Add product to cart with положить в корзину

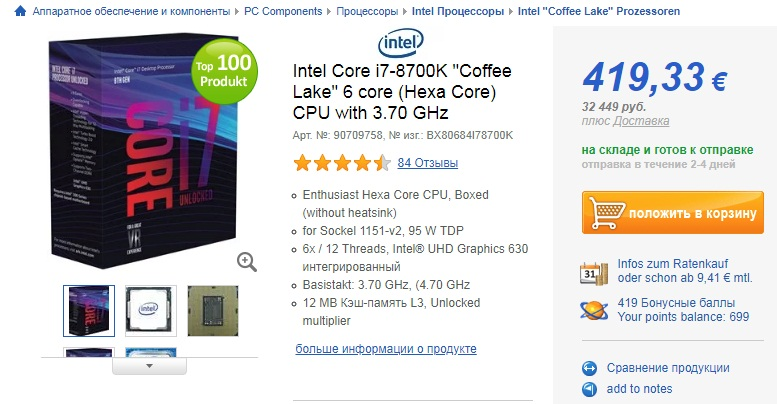point(673,213)
